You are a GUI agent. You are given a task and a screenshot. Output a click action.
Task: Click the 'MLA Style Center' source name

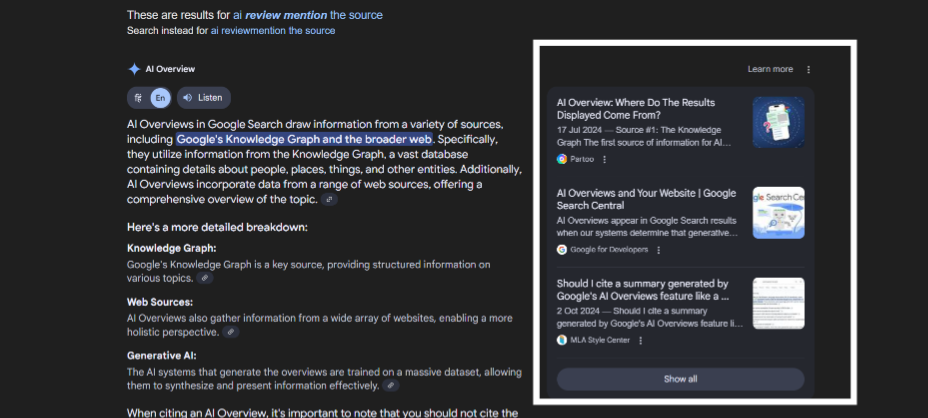600,340
